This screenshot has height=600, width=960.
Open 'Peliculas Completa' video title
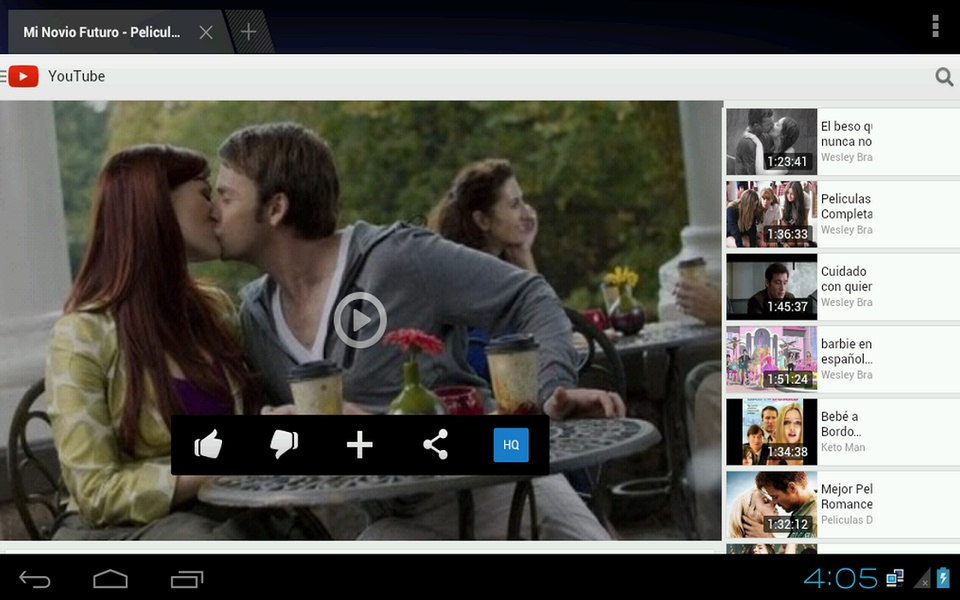coord(847,206)
